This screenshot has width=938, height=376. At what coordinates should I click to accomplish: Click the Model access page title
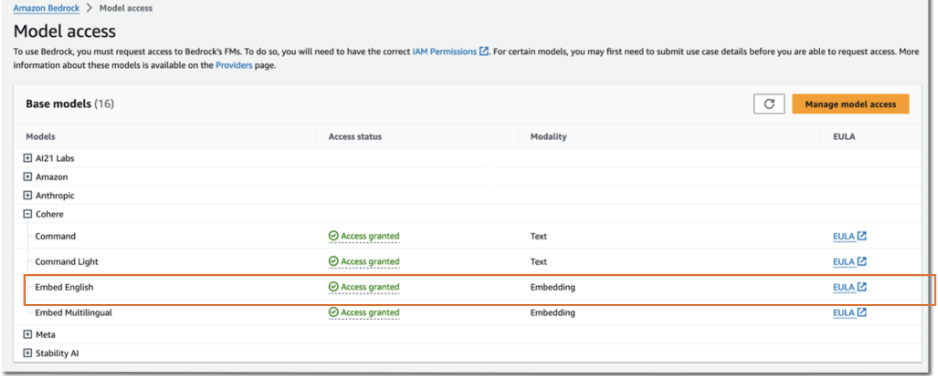[65, 31]
